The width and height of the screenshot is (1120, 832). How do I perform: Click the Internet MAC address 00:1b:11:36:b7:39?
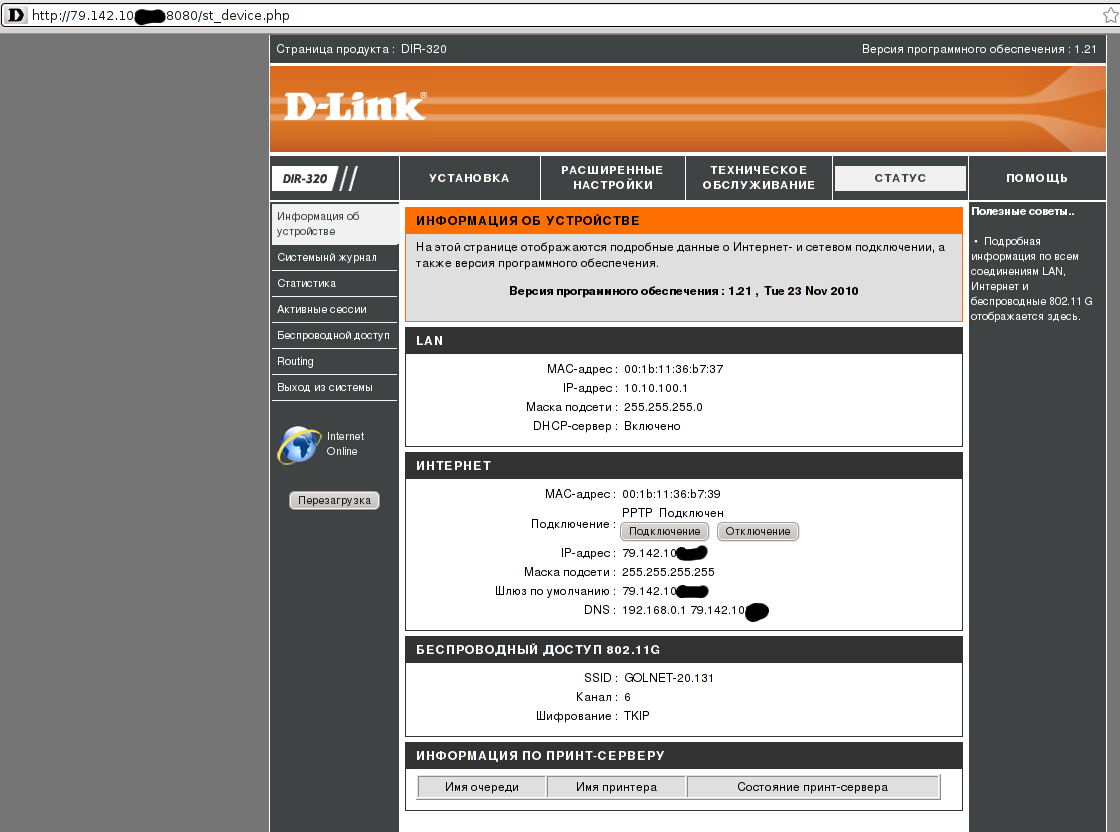pyautogui.click(x=671, y=494)
